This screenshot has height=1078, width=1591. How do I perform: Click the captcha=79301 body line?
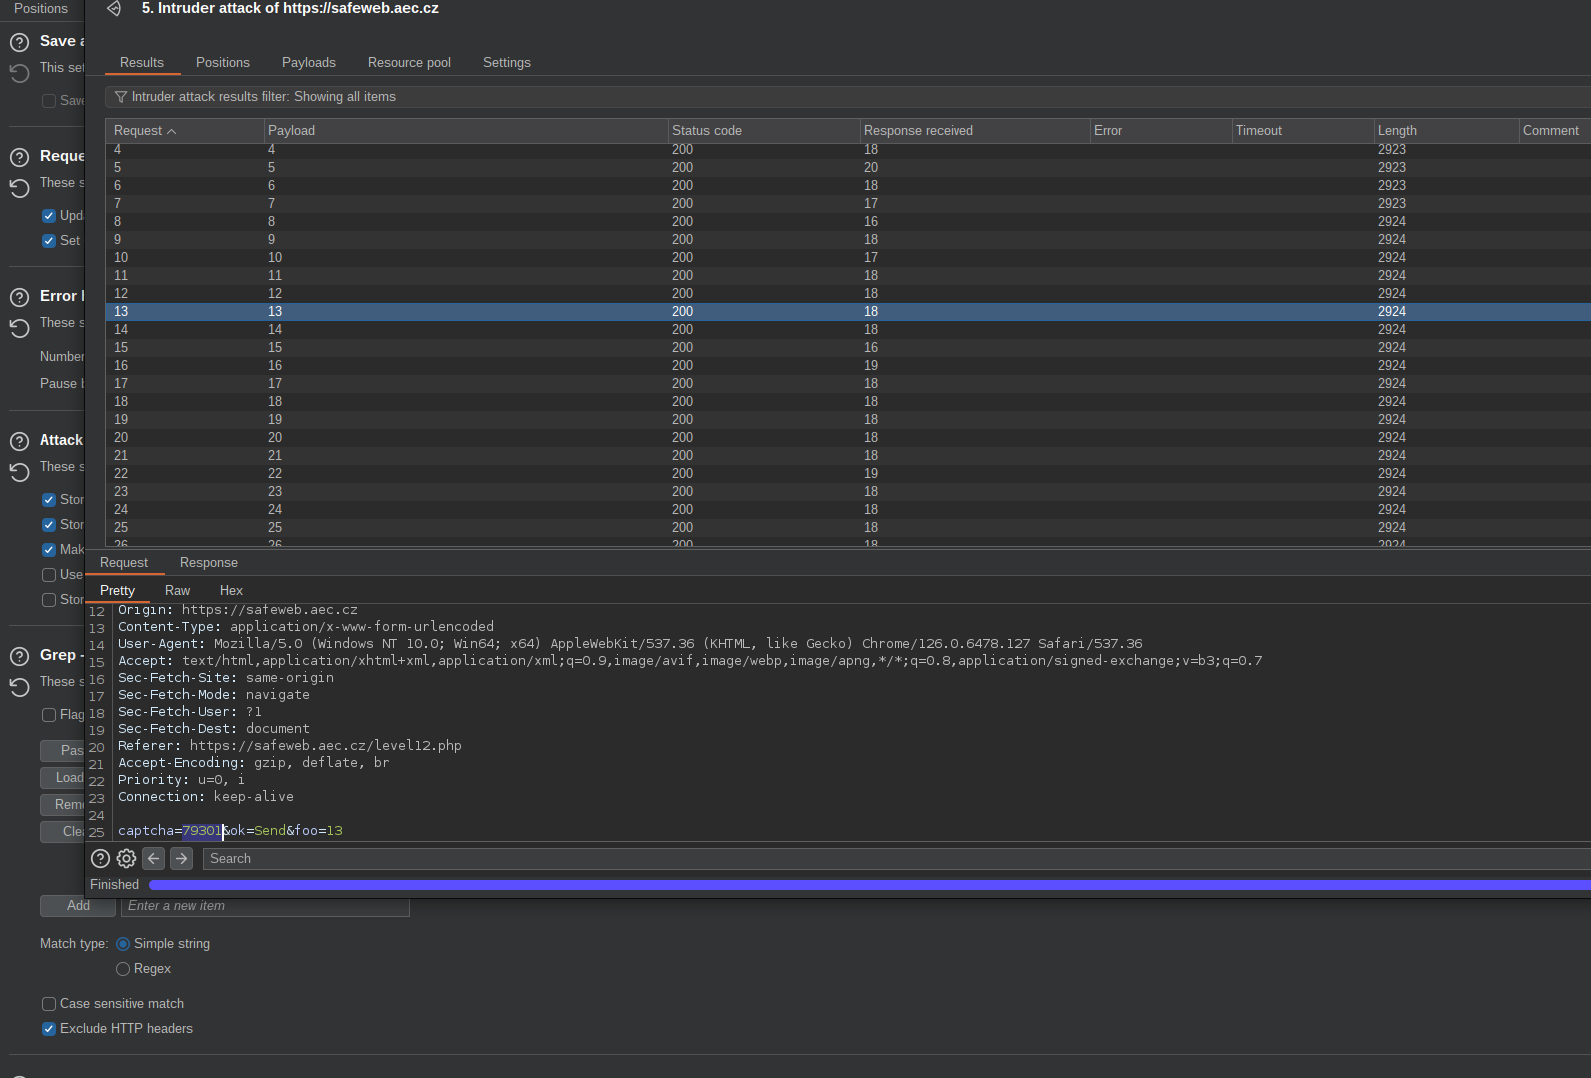(230, 831)
